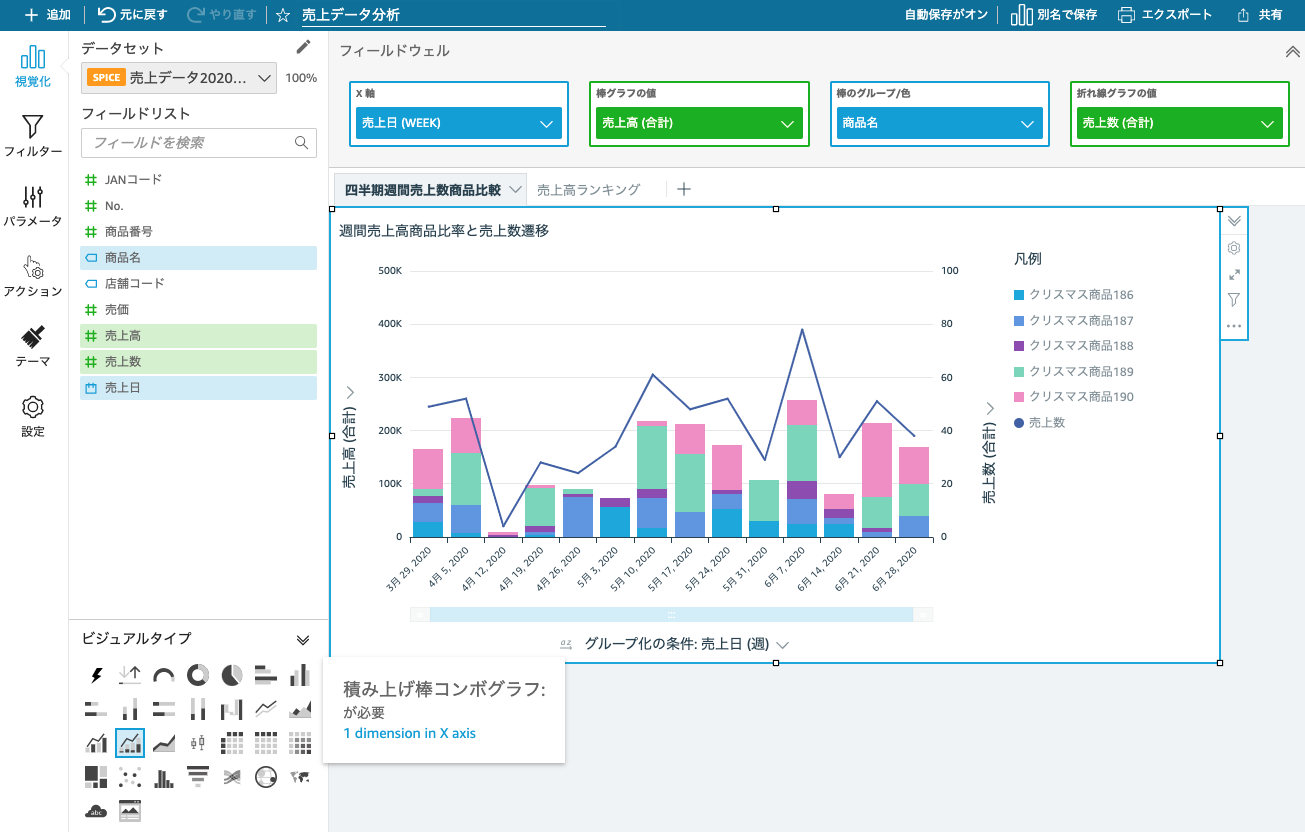1305x832 pixels.
Task: Add a new sheet with plus tab
Action: (684, 189)
